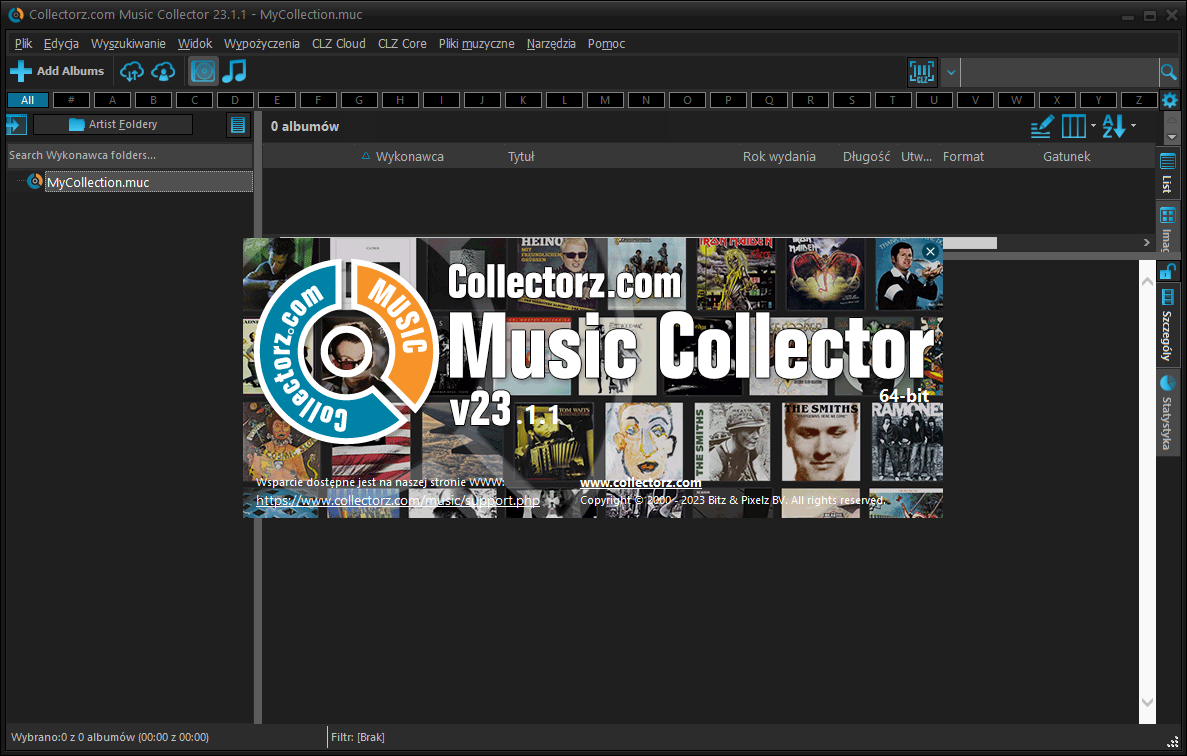Open the search box dropdown arrow
1187x756 pixels.
pos(951,73)
